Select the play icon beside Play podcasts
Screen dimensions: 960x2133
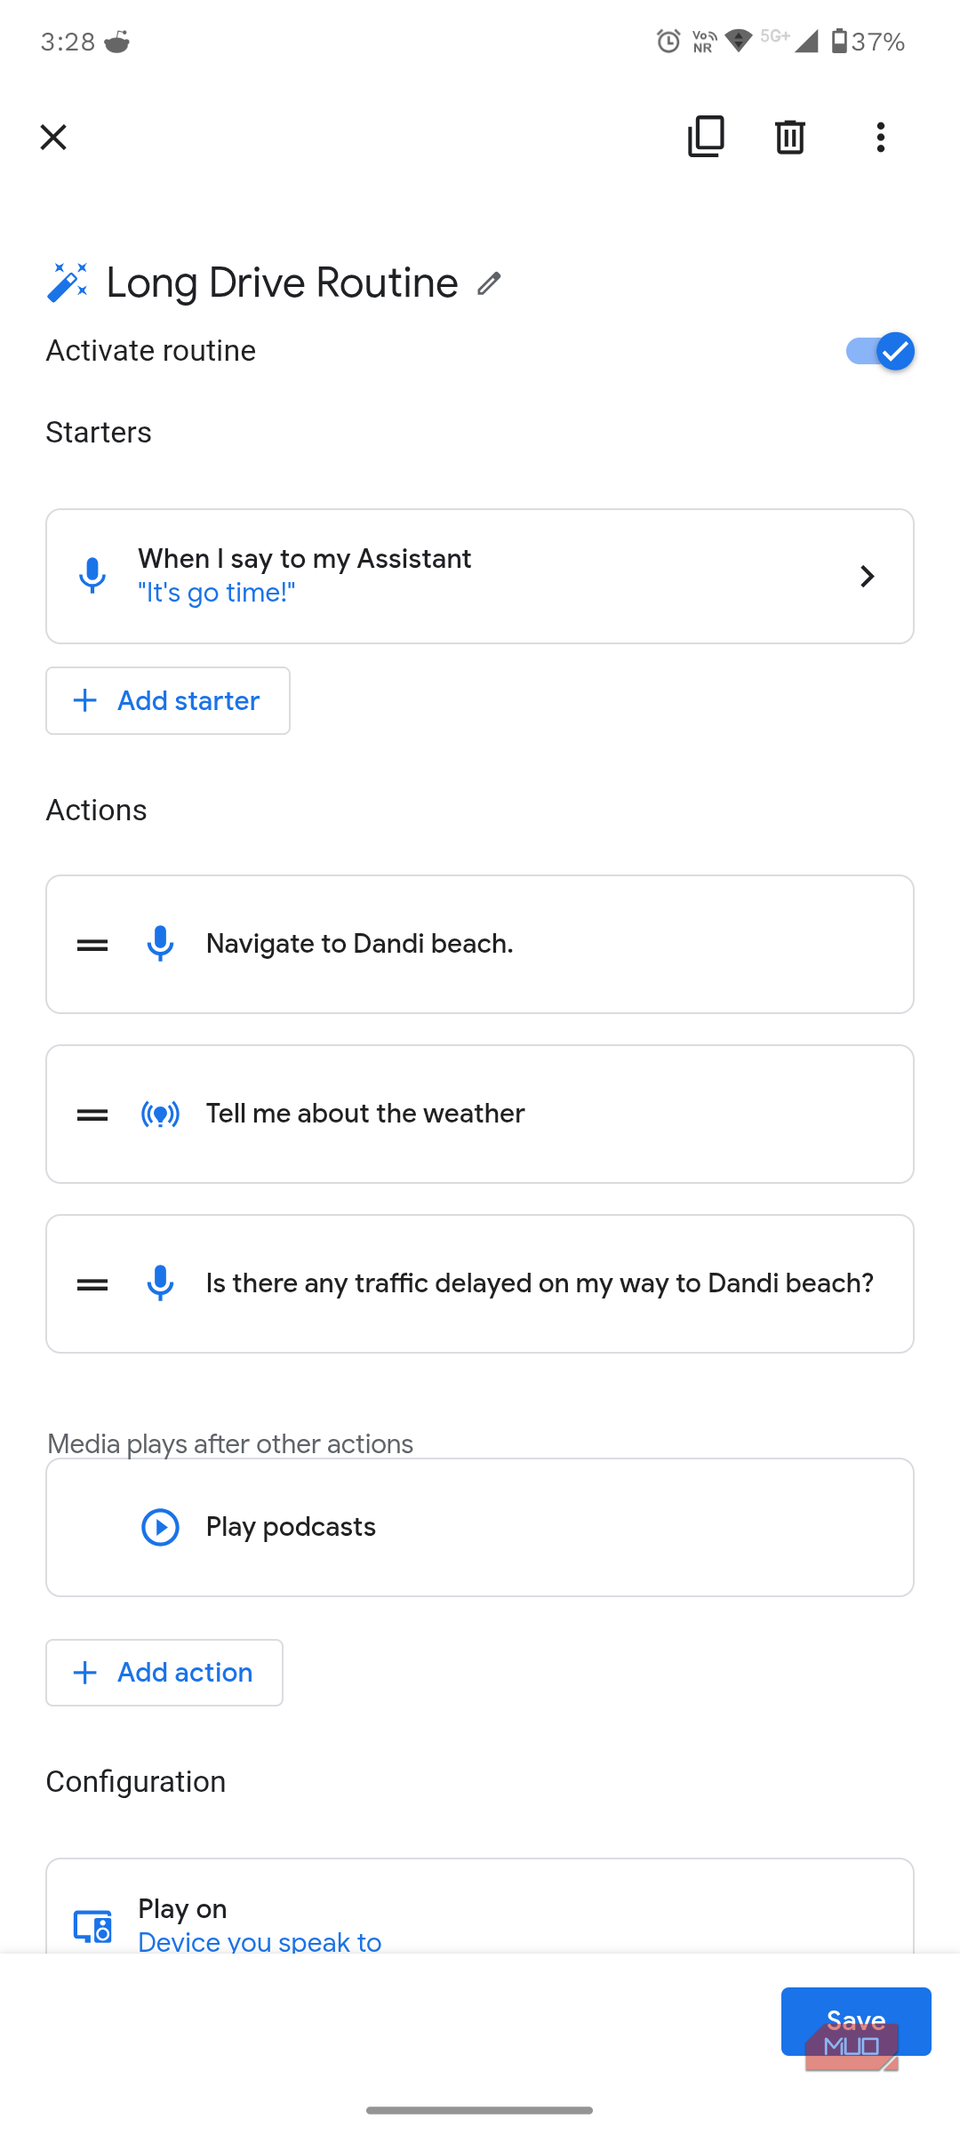pos(160,1527)
